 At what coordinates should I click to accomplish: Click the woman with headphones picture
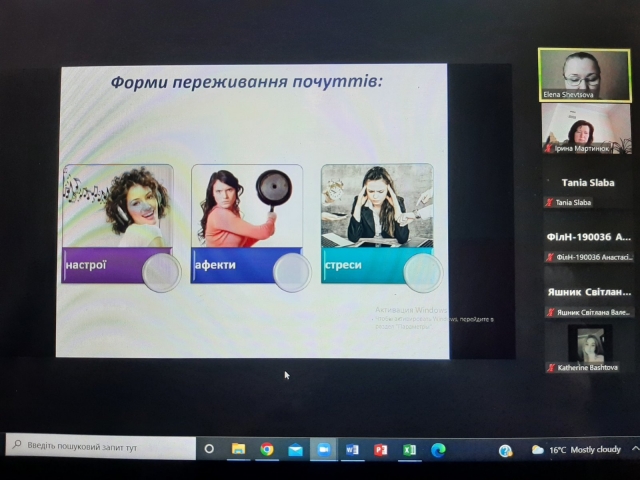click(118, 206)
